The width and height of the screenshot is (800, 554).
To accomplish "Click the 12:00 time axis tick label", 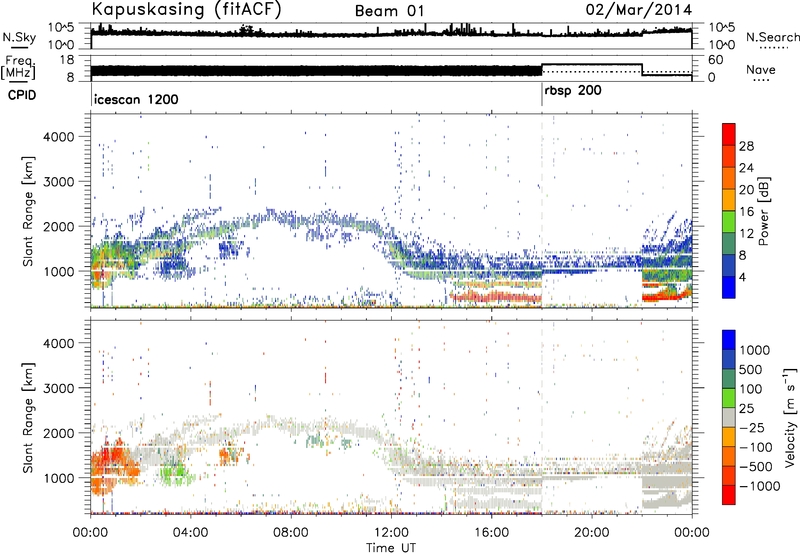I will click(x=391, y=533).
